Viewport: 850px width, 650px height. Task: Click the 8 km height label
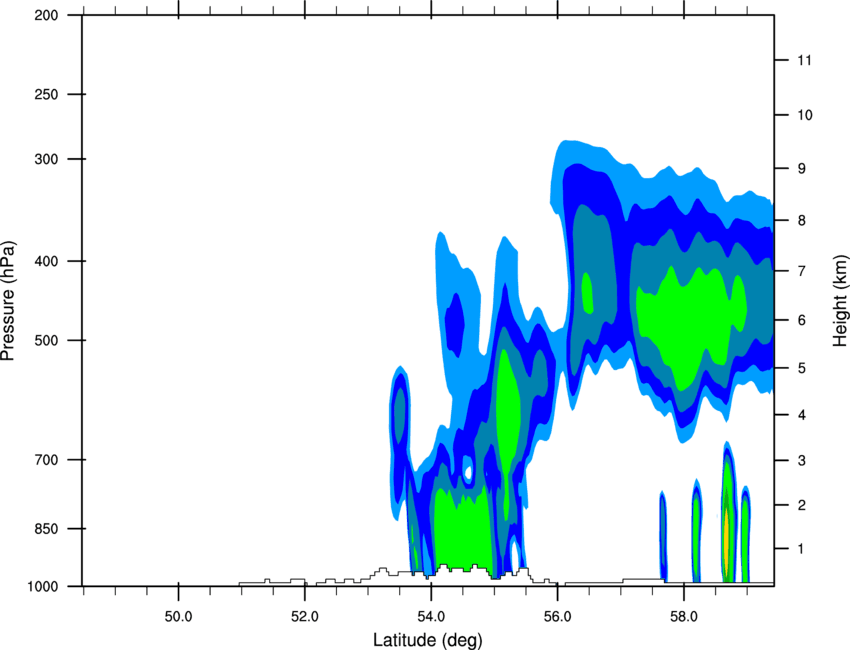[802, 221]
